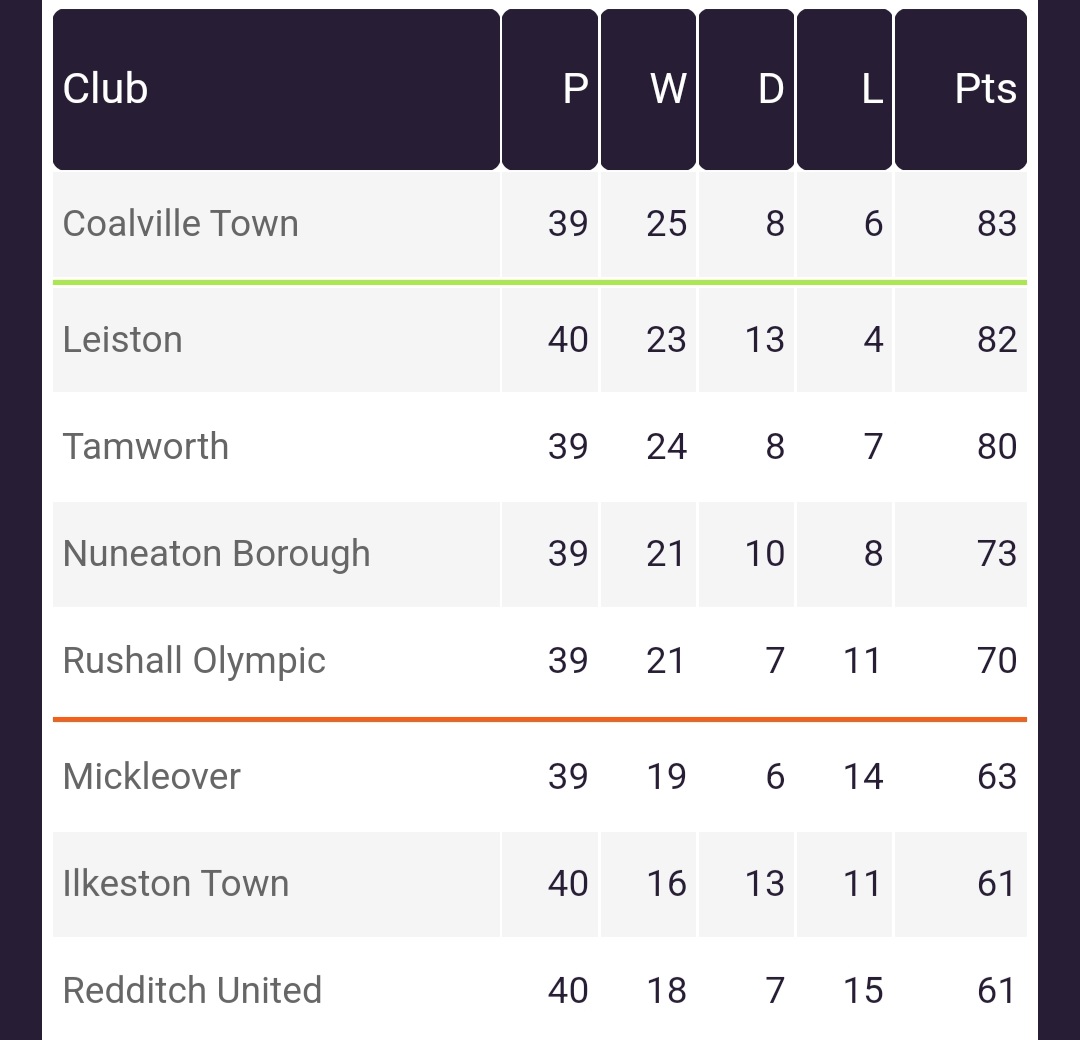Sort by the Pts points header

[961, 90]
